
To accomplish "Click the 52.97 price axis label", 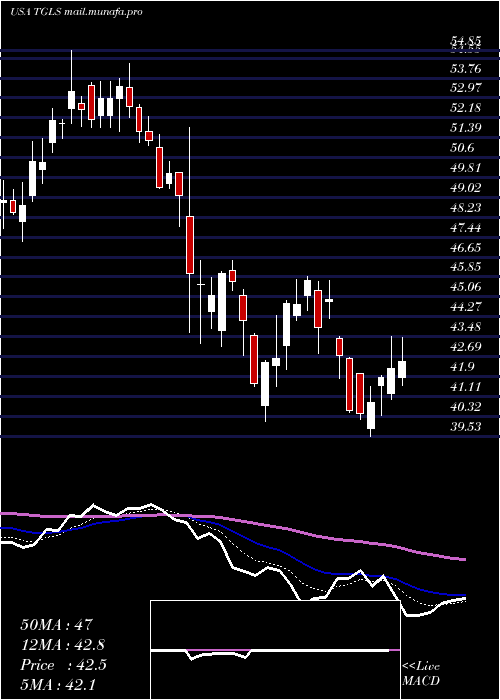I will click(466, 88).
